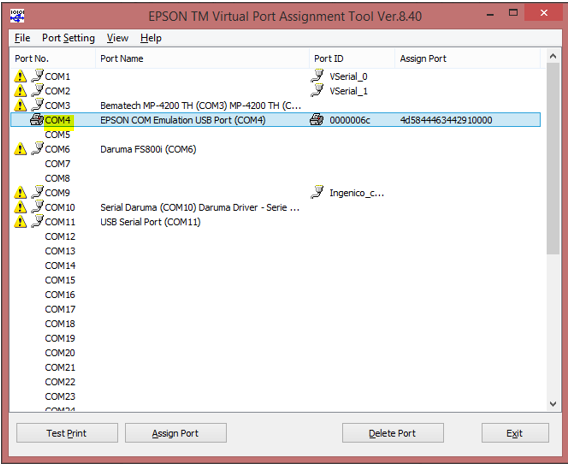Screen dimensions: 571x464
Task: Select the Bematech MP-4200 TH (COM3) entry
Action: (200, 106)
